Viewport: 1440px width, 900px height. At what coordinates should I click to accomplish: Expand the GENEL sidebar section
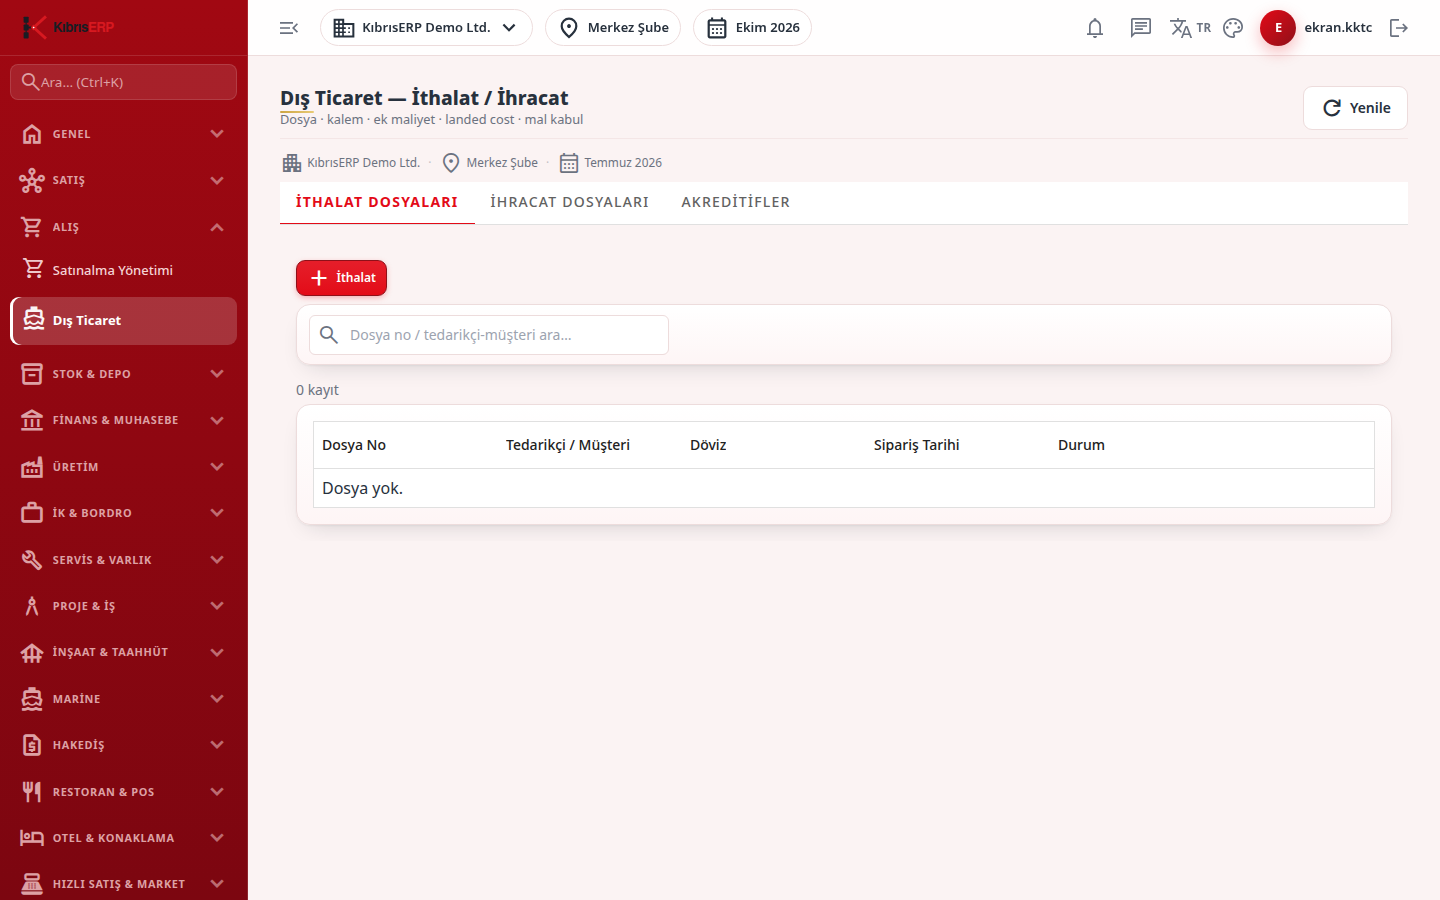(x=123, y=134)
